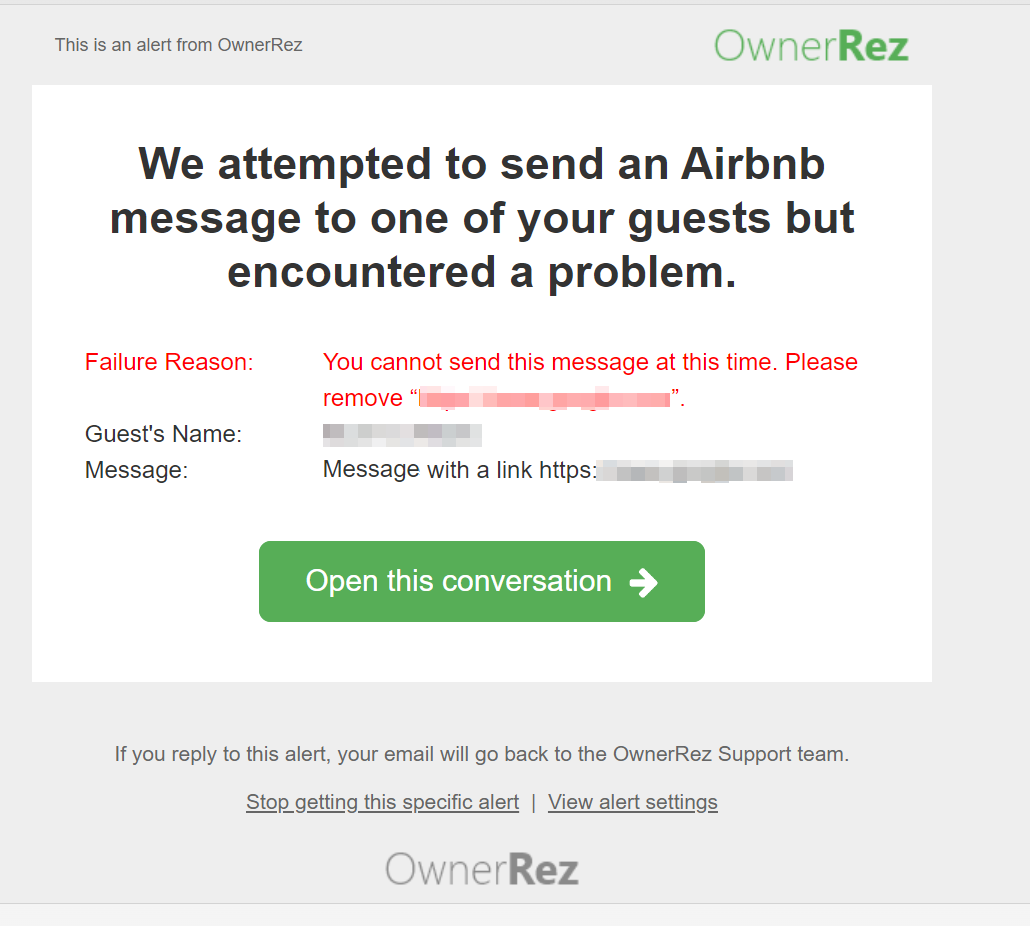Screen dimensions: 1030x926
Task: View alert settings
Action: coord(633,802)
